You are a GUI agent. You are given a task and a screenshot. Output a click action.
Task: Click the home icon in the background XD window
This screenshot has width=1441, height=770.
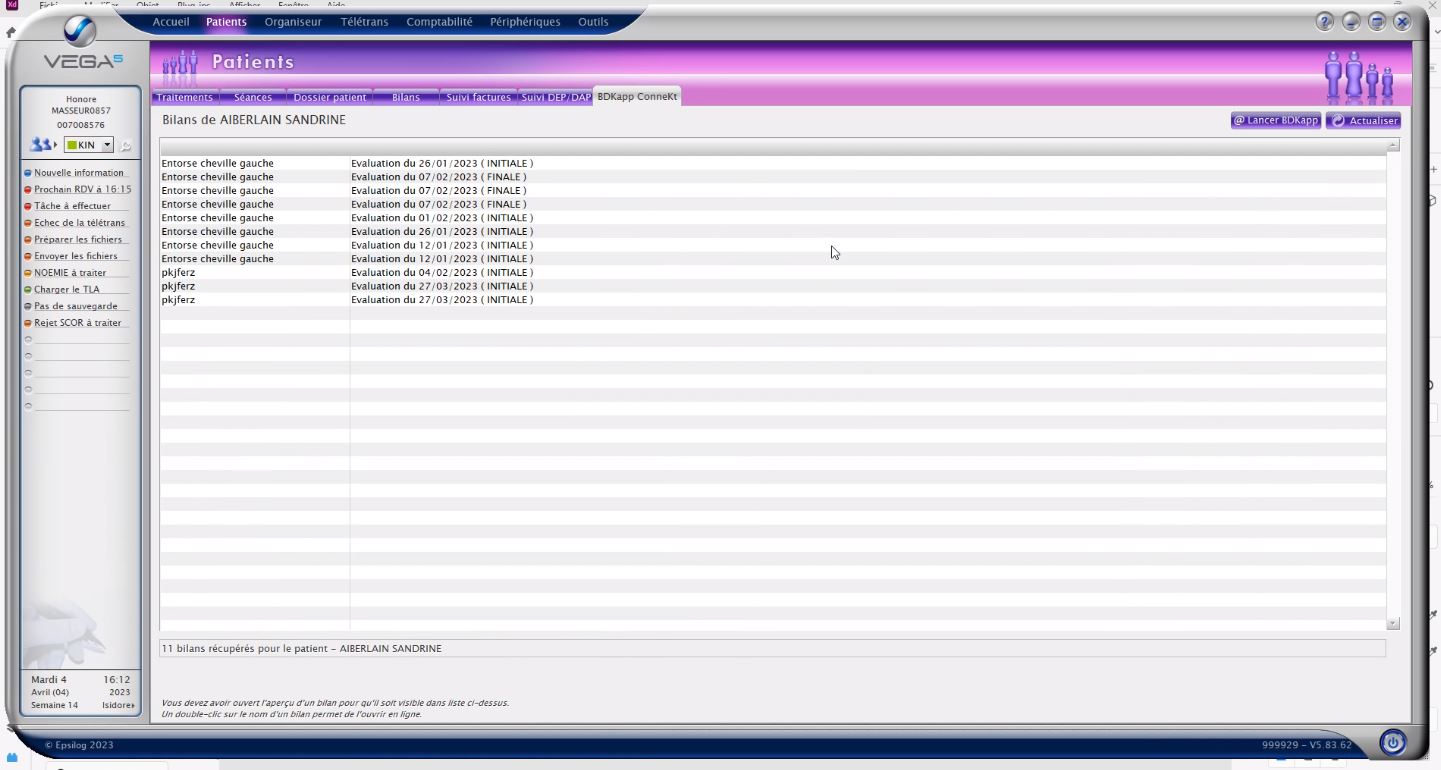pyautogui.click(x=10, y=33)
